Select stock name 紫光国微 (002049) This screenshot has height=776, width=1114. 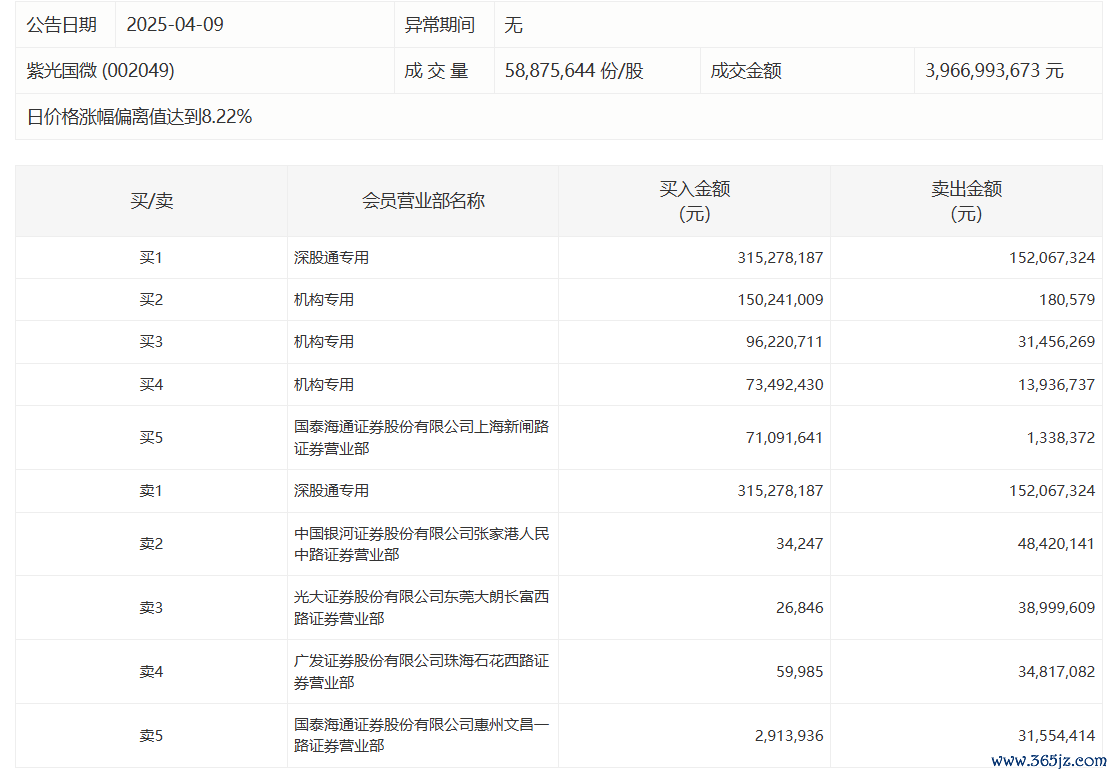[x=100, y=70]
